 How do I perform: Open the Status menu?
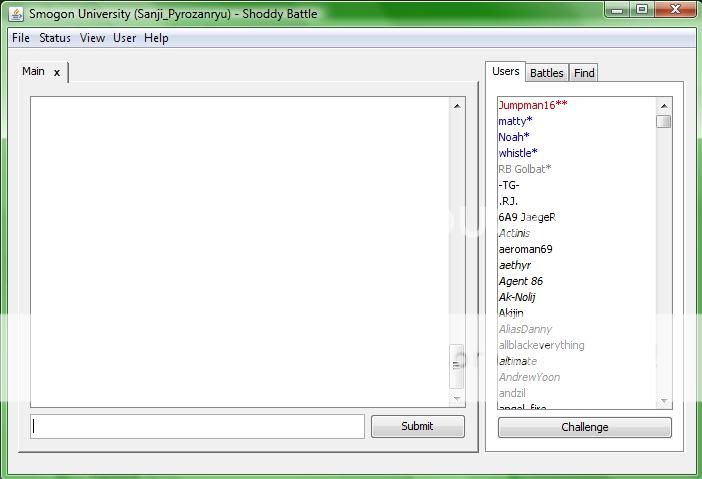55,38
